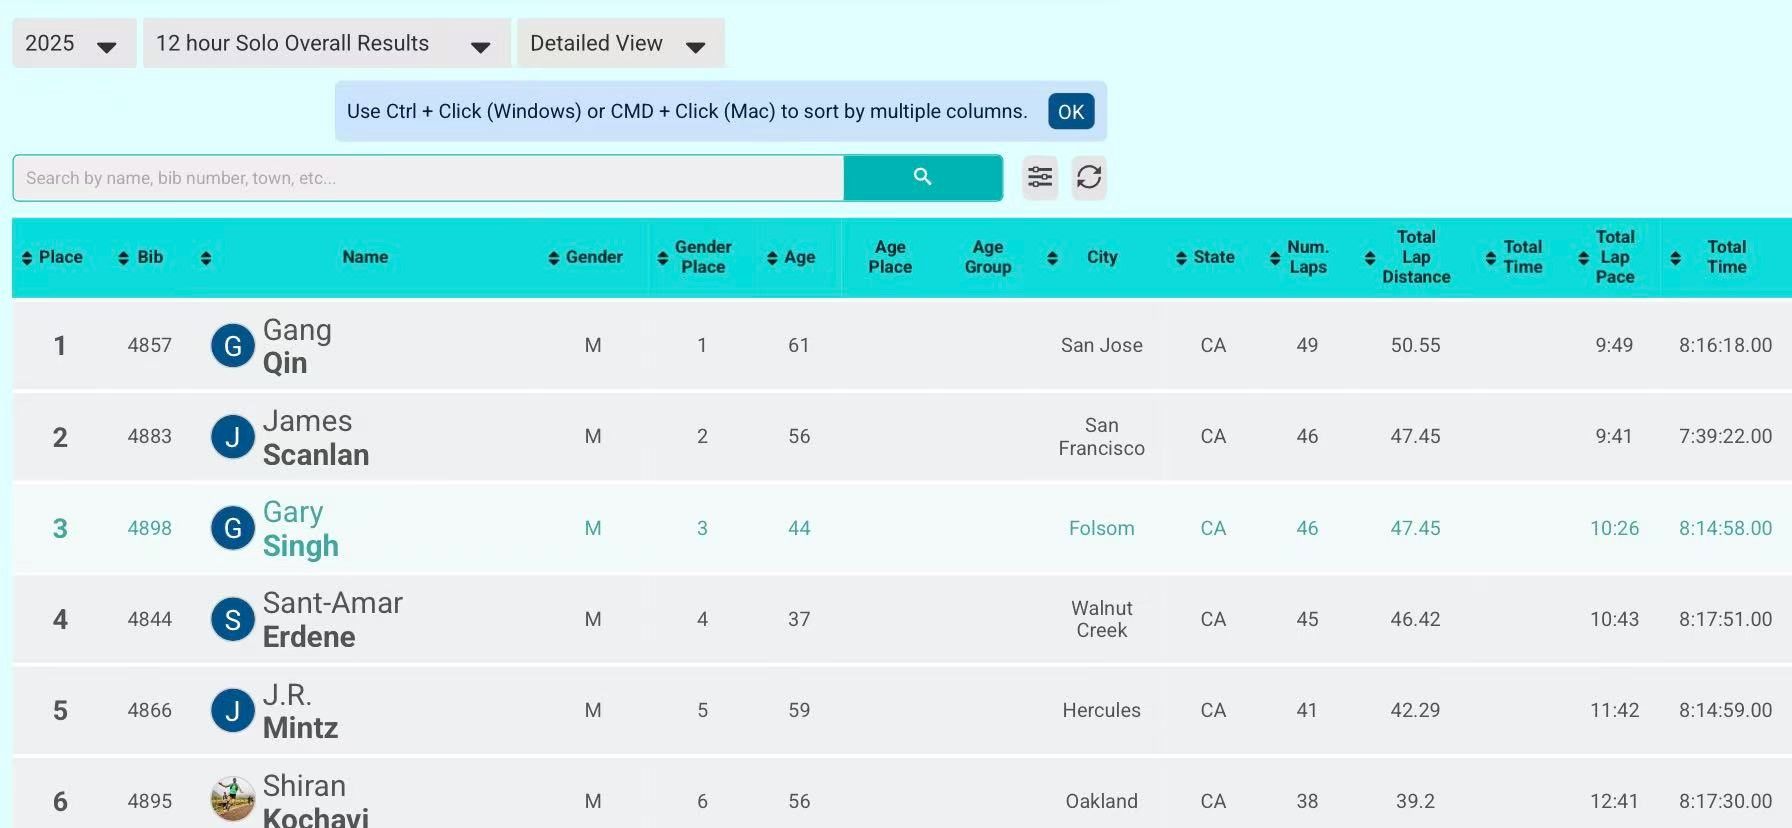This screenshot has height=828, width=1792.
Task: Expand the 12 hour Solo Overall Results dropdown
Action: point(325,44)
